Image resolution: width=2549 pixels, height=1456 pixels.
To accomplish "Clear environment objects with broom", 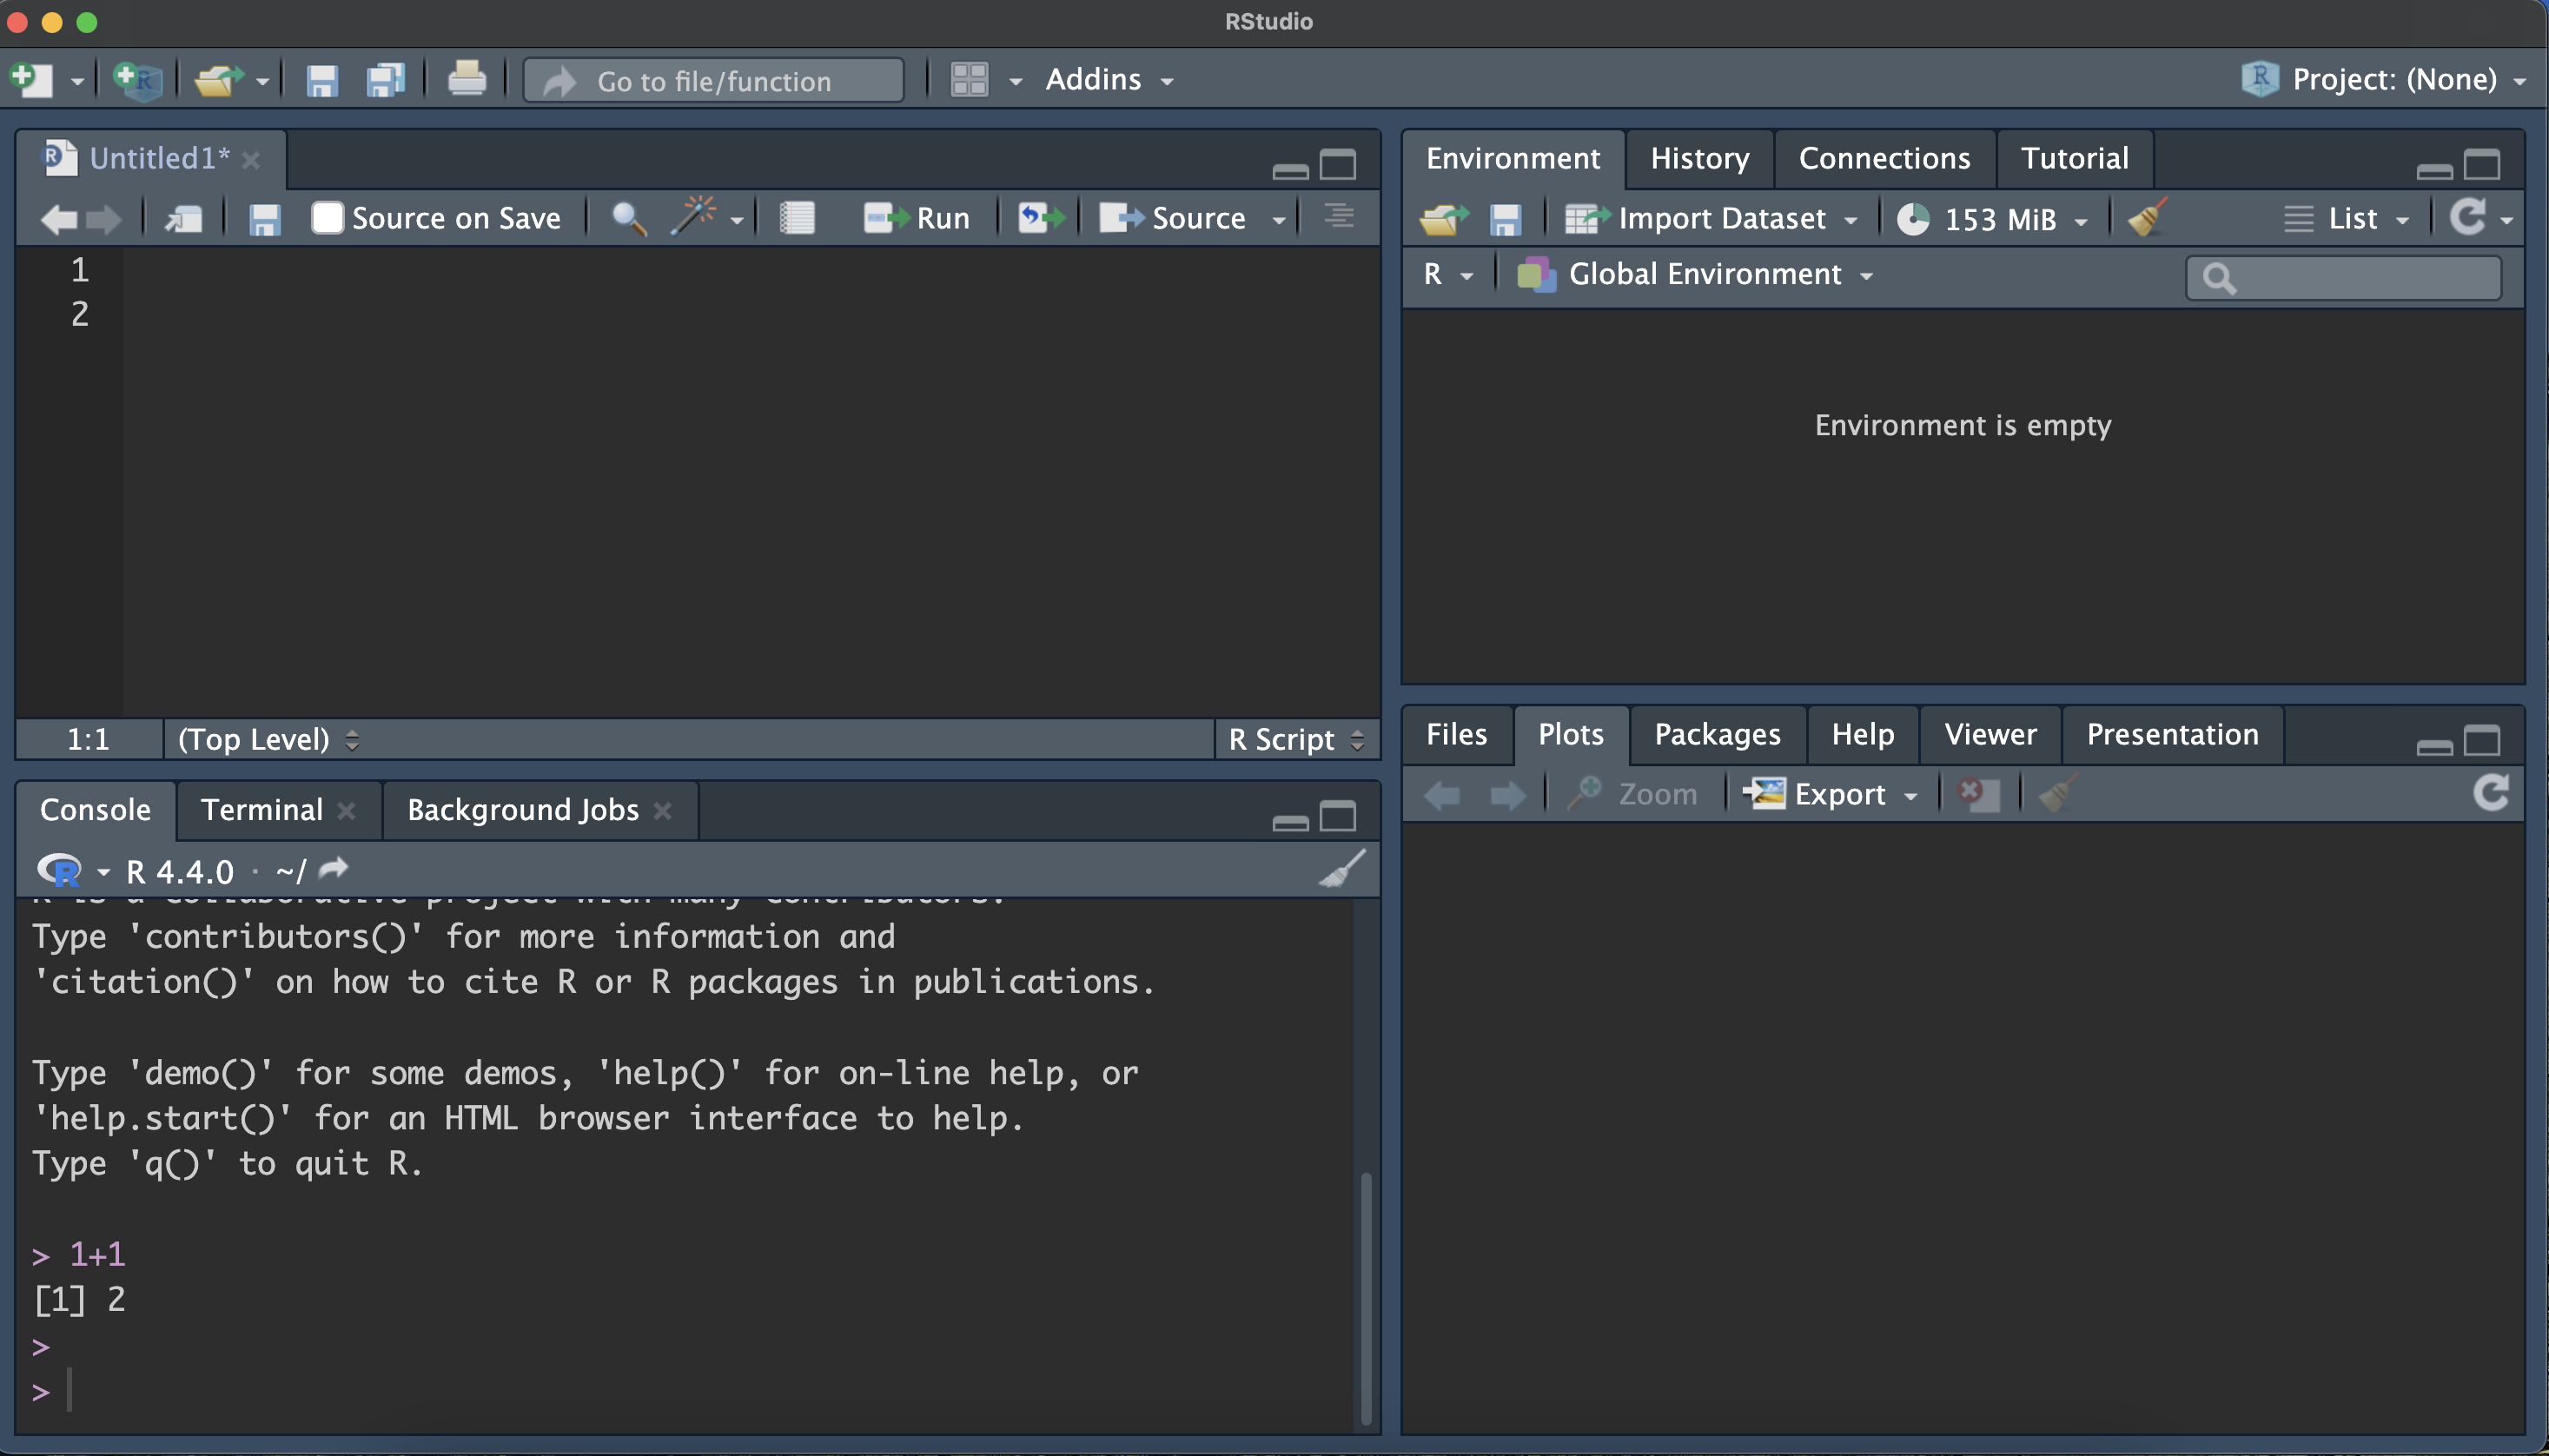I will click(2147, 217).
